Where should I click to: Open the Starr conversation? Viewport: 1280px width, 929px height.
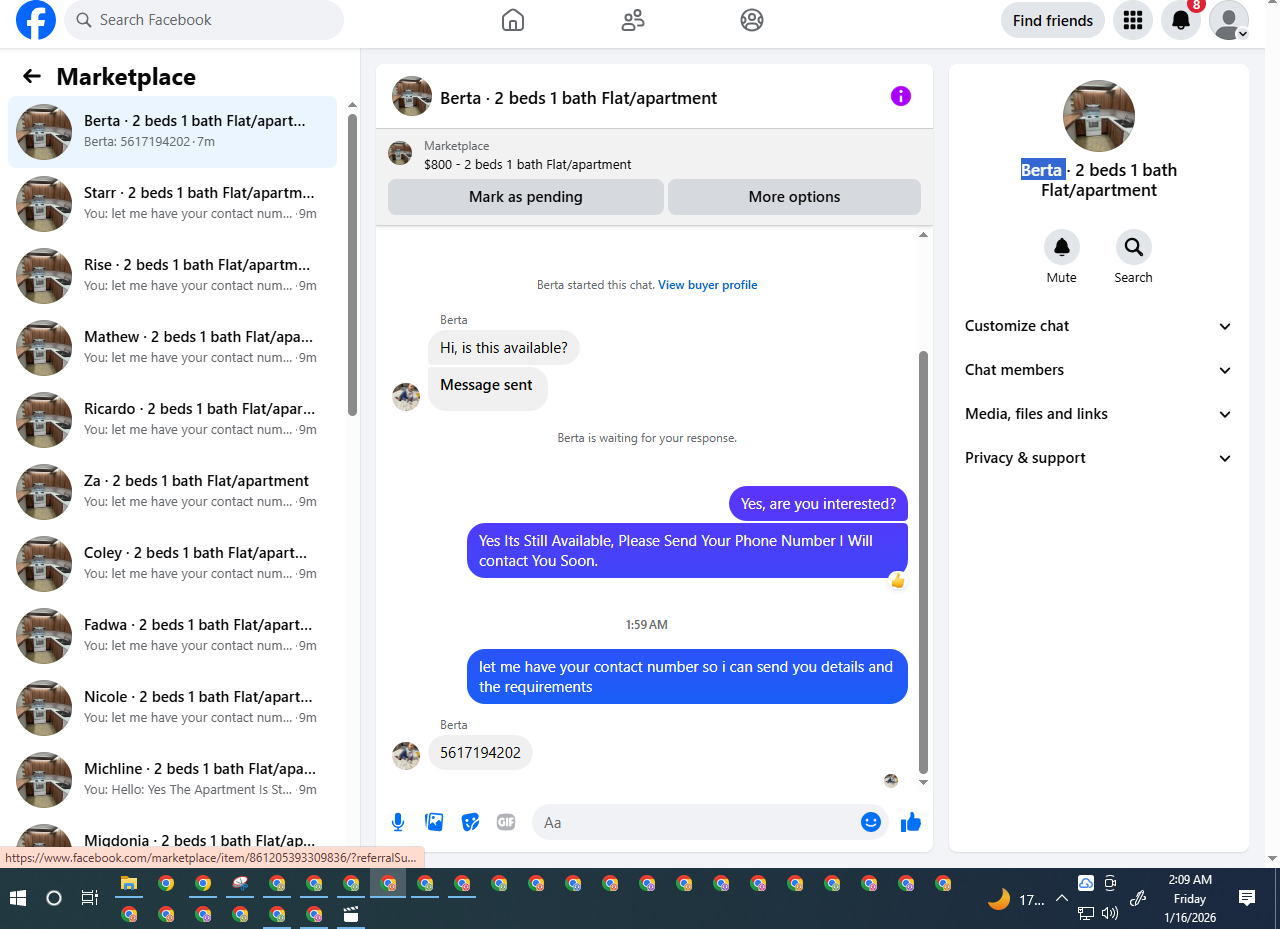click(172, 204)
